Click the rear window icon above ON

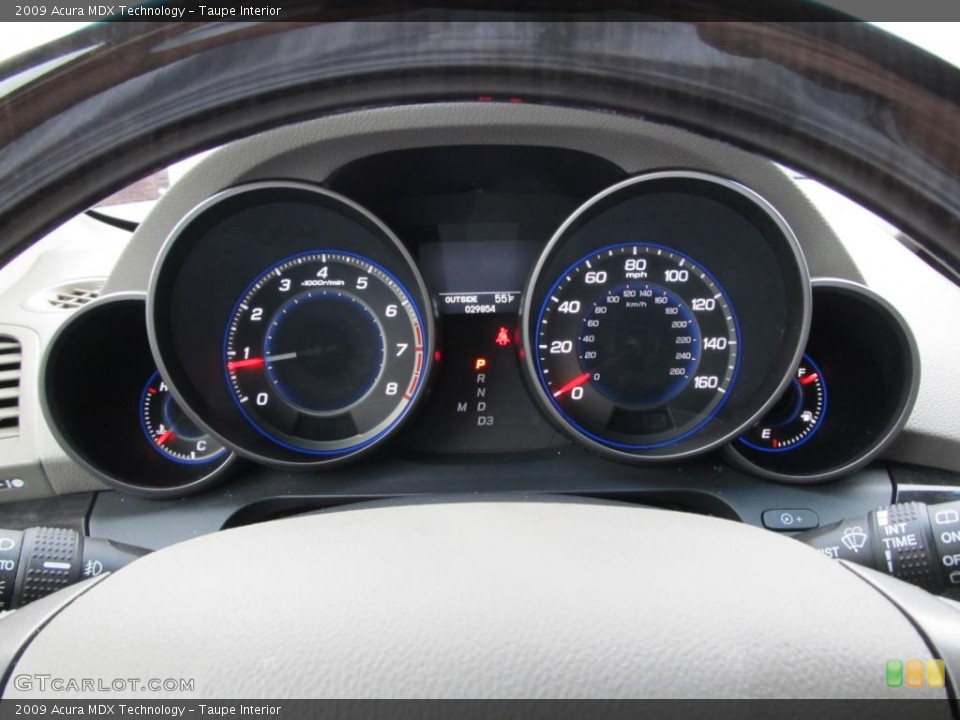(947, 517)
